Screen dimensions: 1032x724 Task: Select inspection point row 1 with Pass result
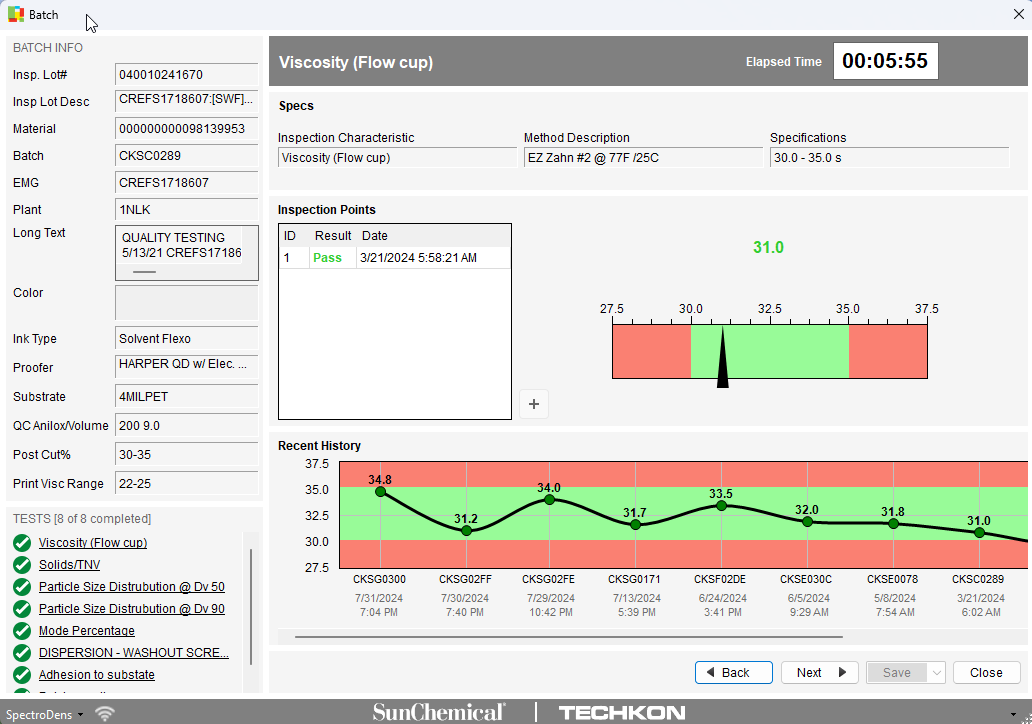[394, 258]
